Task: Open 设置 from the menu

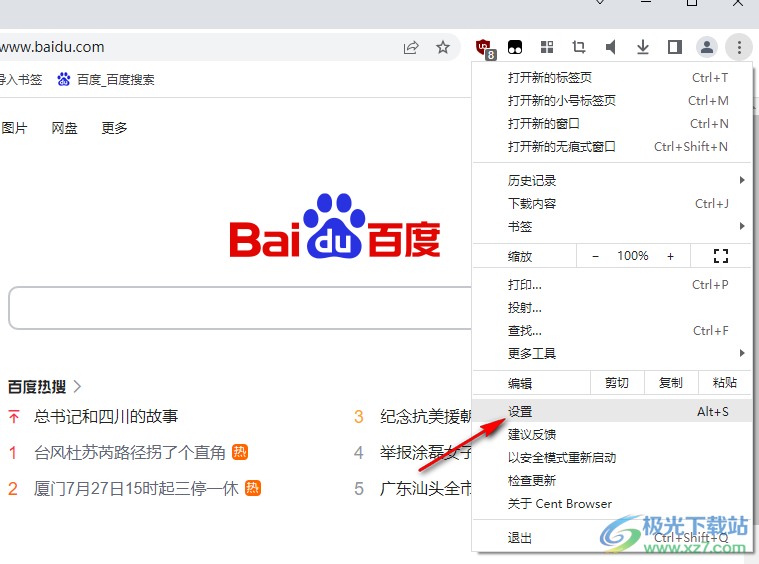Action: 611,412
